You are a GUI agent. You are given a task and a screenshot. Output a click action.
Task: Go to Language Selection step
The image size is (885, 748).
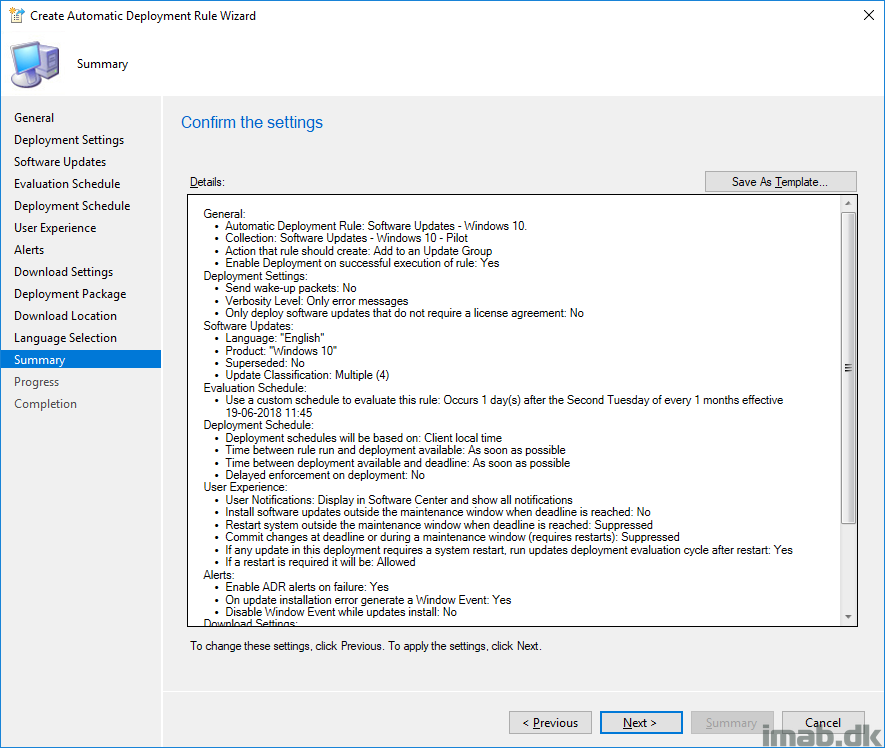[x=65, y=338]
